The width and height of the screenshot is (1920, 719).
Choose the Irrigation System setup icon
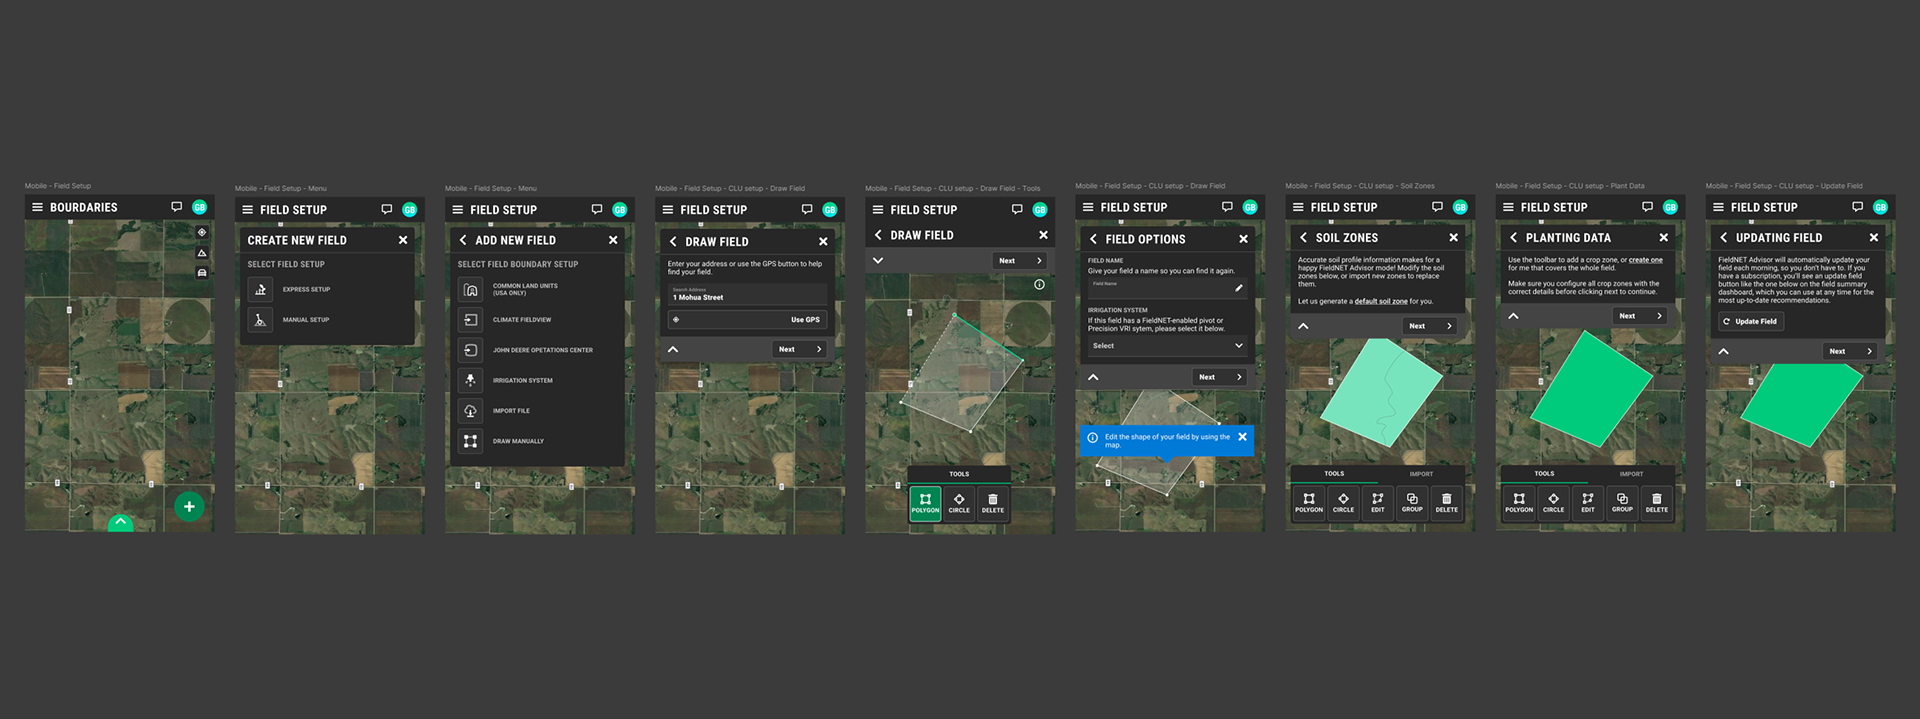pyautogui.click(x=470, y=380)
